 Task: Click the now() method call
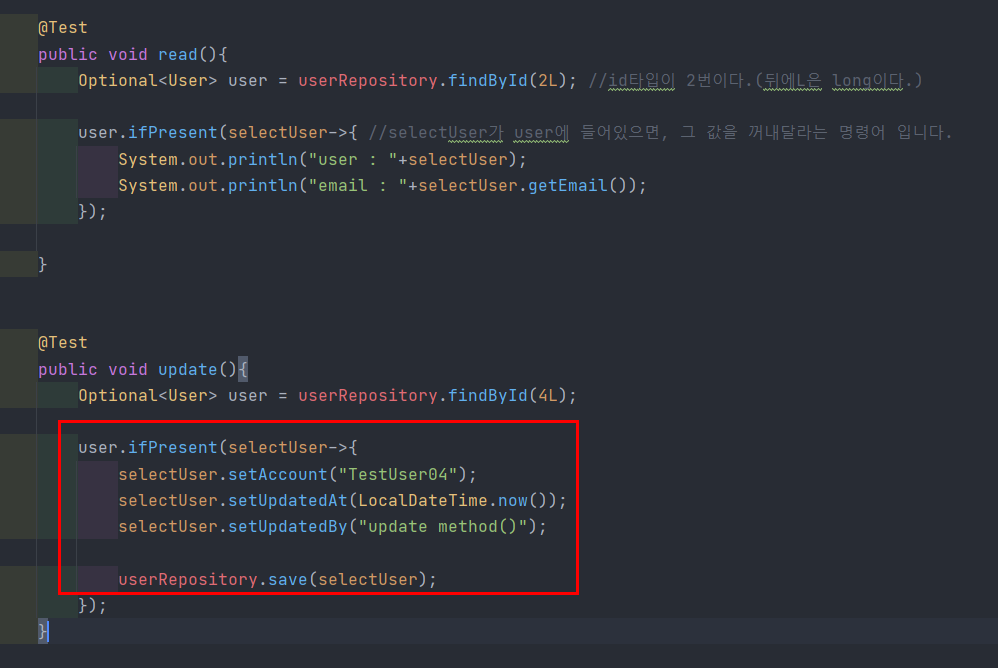(x=513, y=500)
